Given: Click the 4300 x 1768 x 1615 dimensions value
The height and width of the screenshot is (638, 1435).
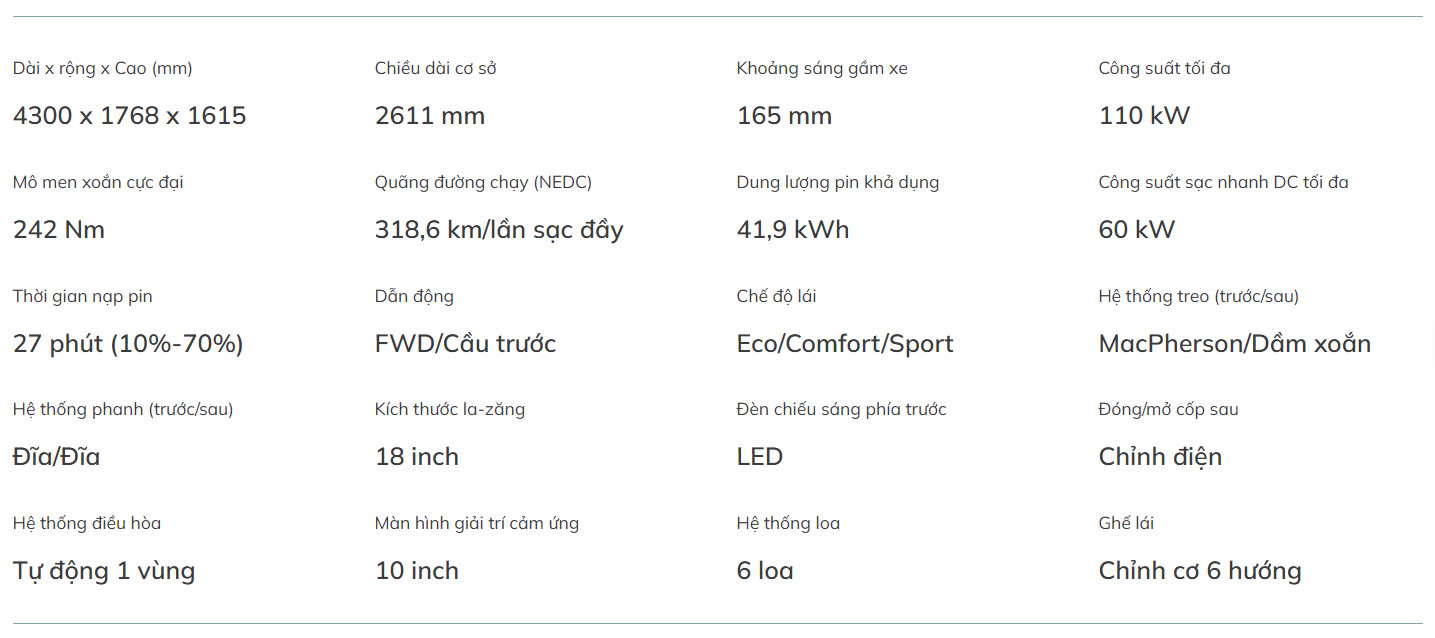Looking at the screenshot, I should coord(129,116).
